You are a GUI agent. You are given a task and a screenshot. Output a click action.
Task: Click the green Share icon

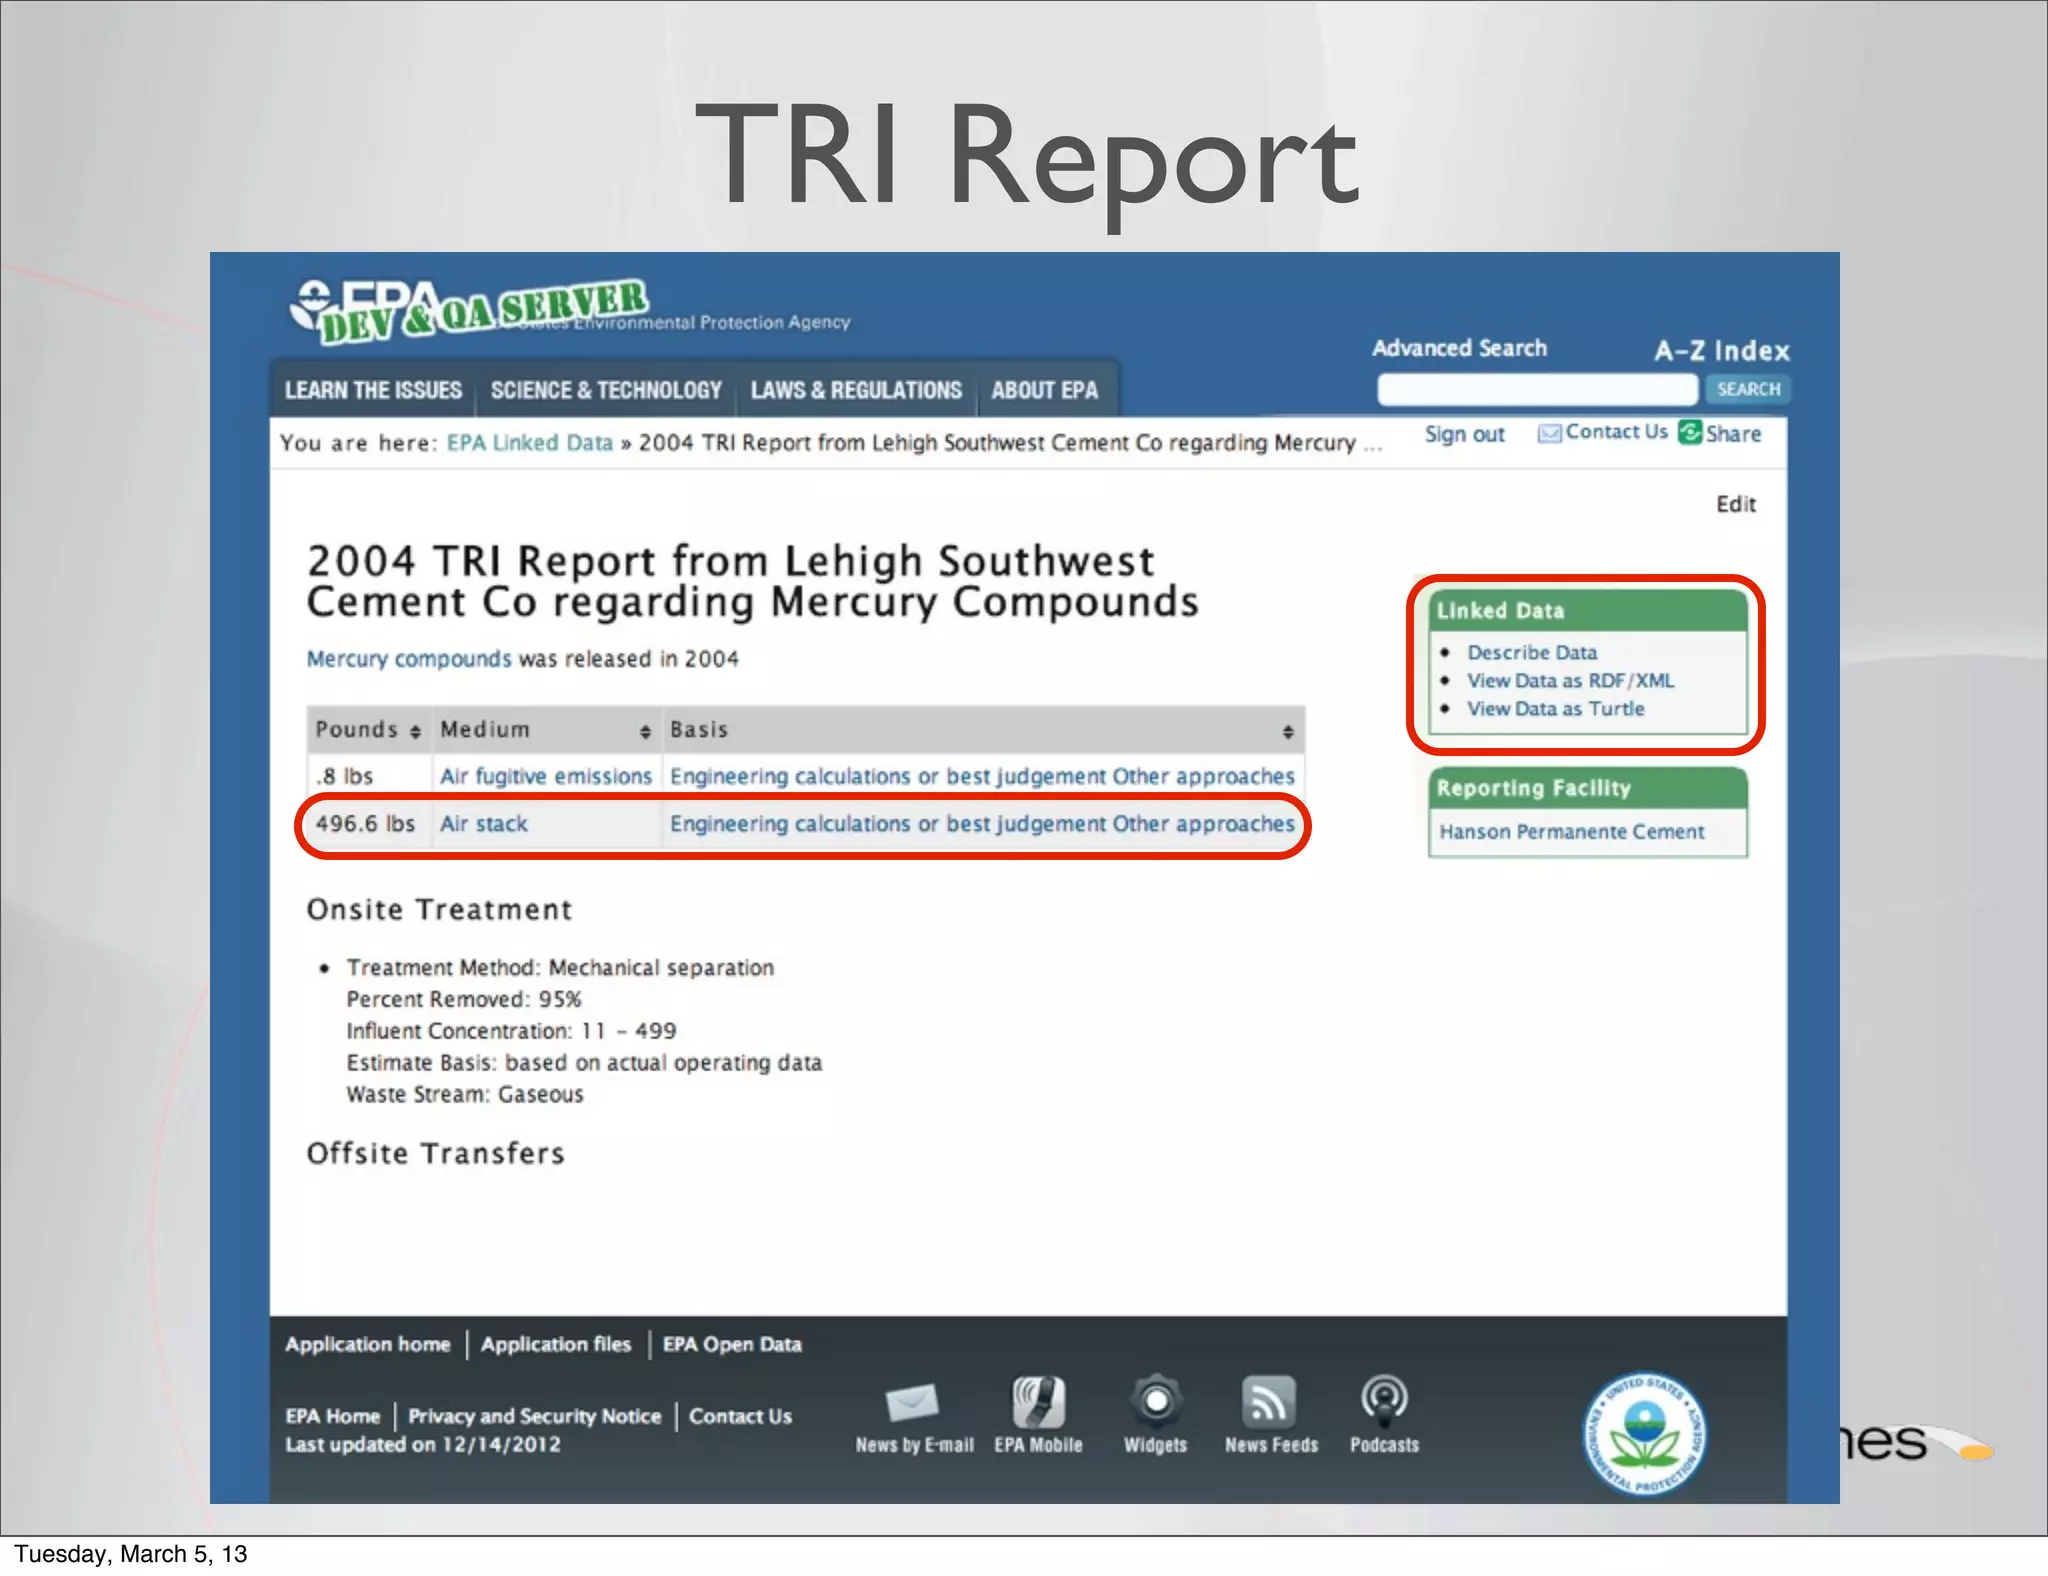click(x=1690, y=432)
